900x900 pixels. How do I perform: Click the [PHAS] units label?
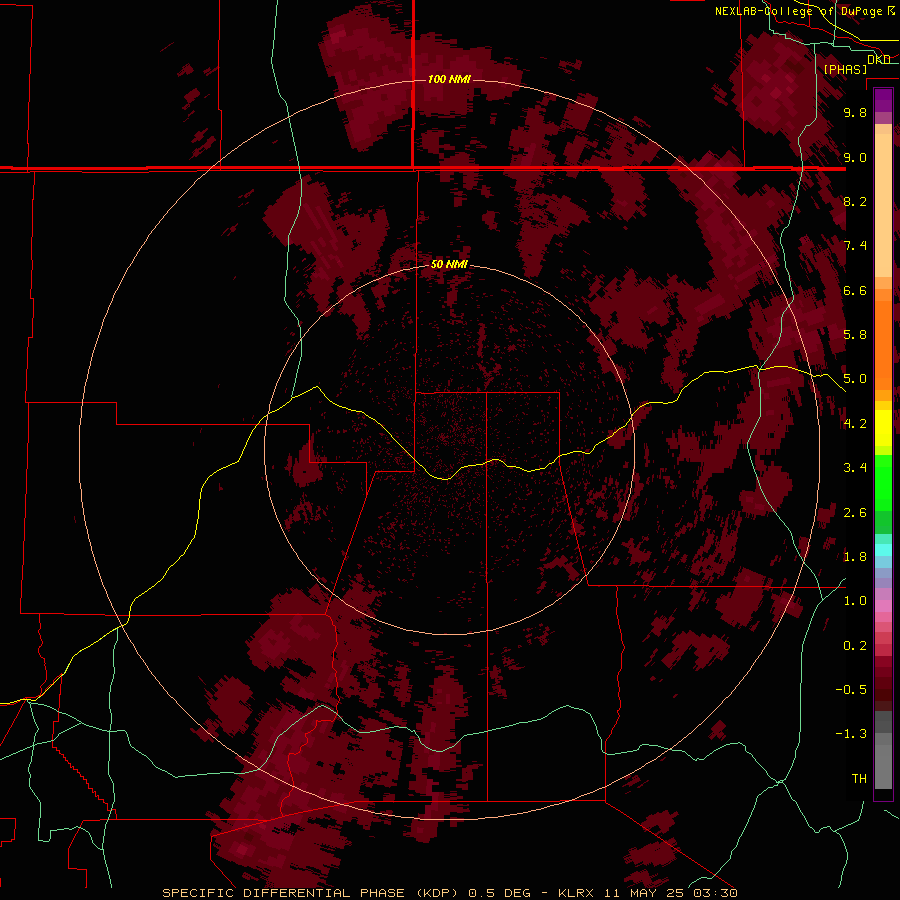845,69
